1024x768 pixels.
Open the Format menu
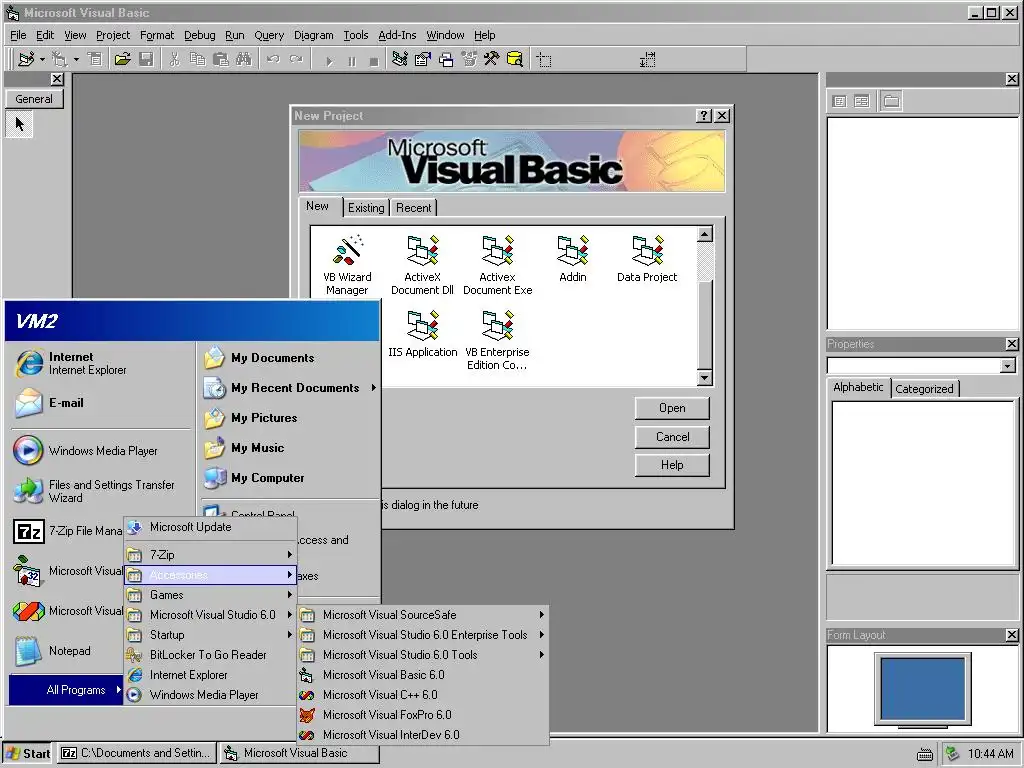pyautogui.click(x=157, y=35)
